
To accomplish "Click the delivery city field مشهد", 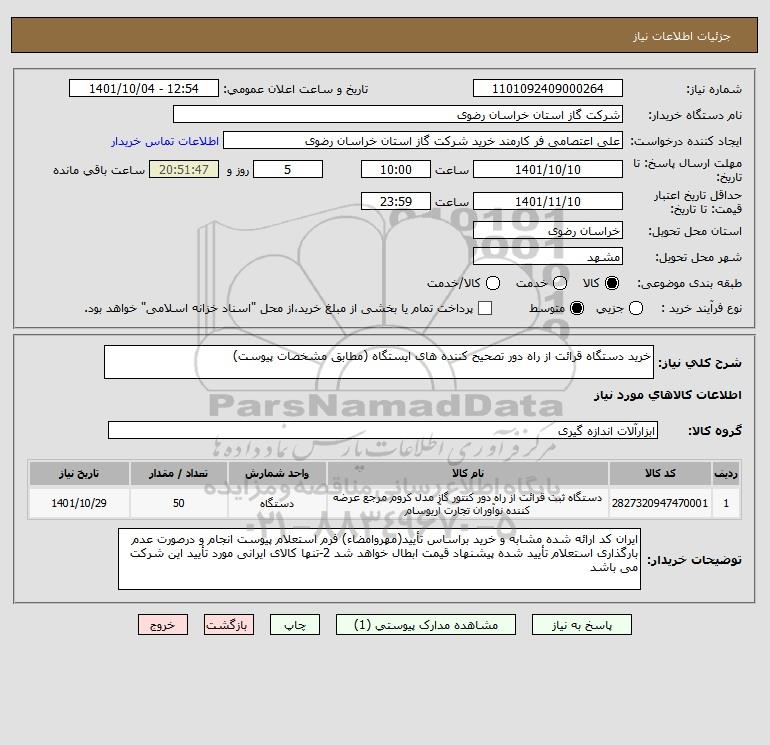I will click(x=548, y=257).
